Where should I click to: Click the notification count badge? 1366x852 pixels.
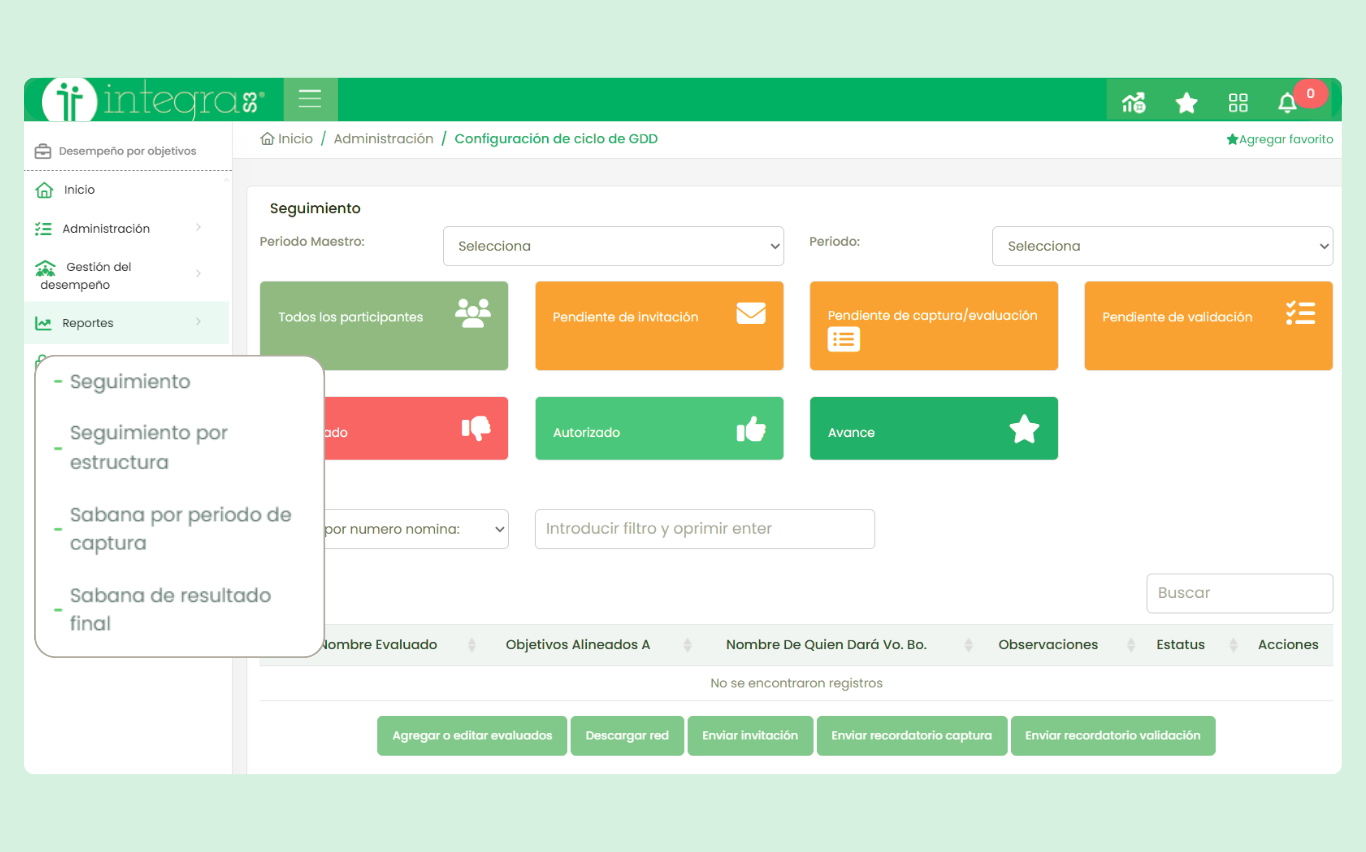(x=1311, y=94)
